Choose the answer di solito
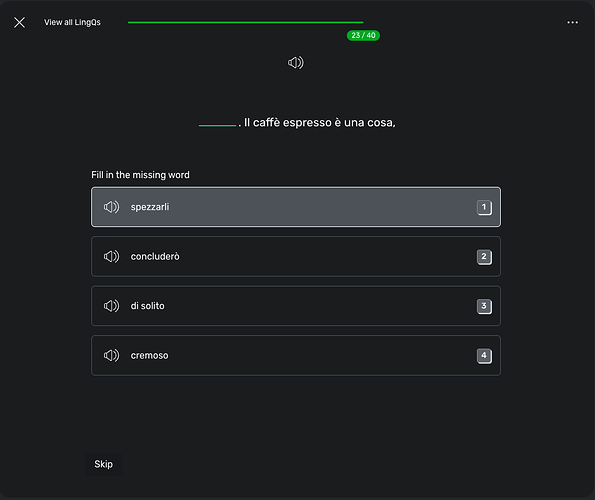595x500 pixels. (x=296, y=306)
